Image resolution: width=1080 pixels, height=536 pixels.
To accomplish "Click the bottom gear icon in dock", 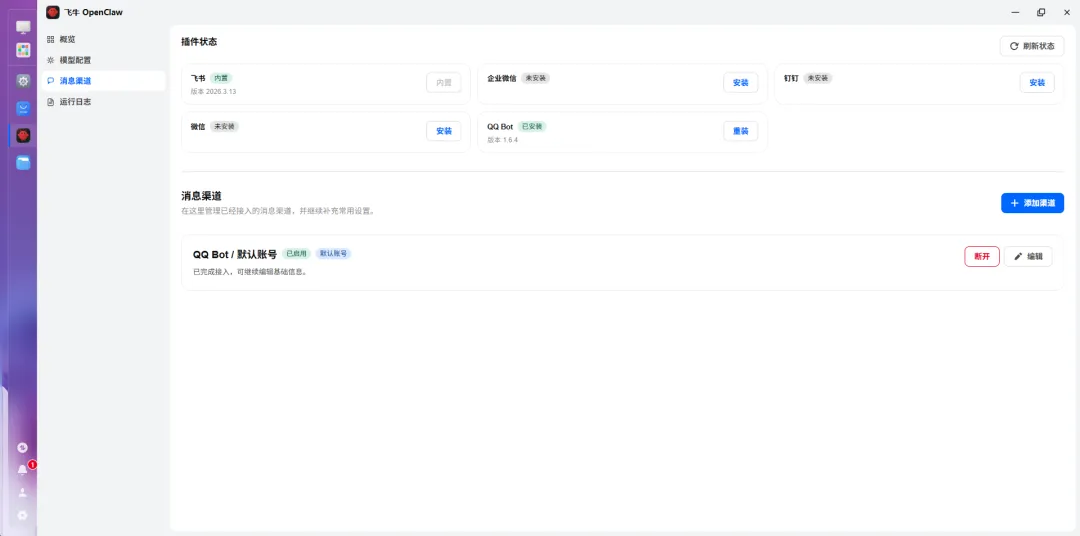I will pos(23,515).
